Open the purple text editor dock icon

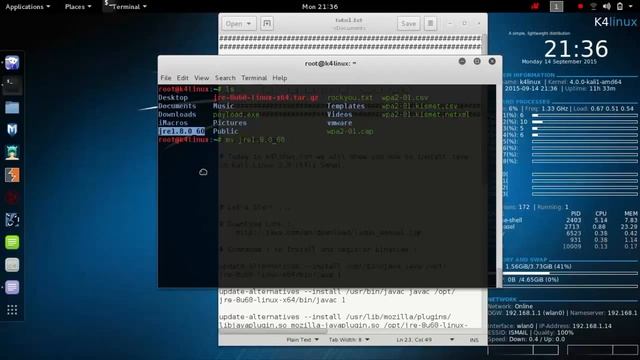pos(12,287)
